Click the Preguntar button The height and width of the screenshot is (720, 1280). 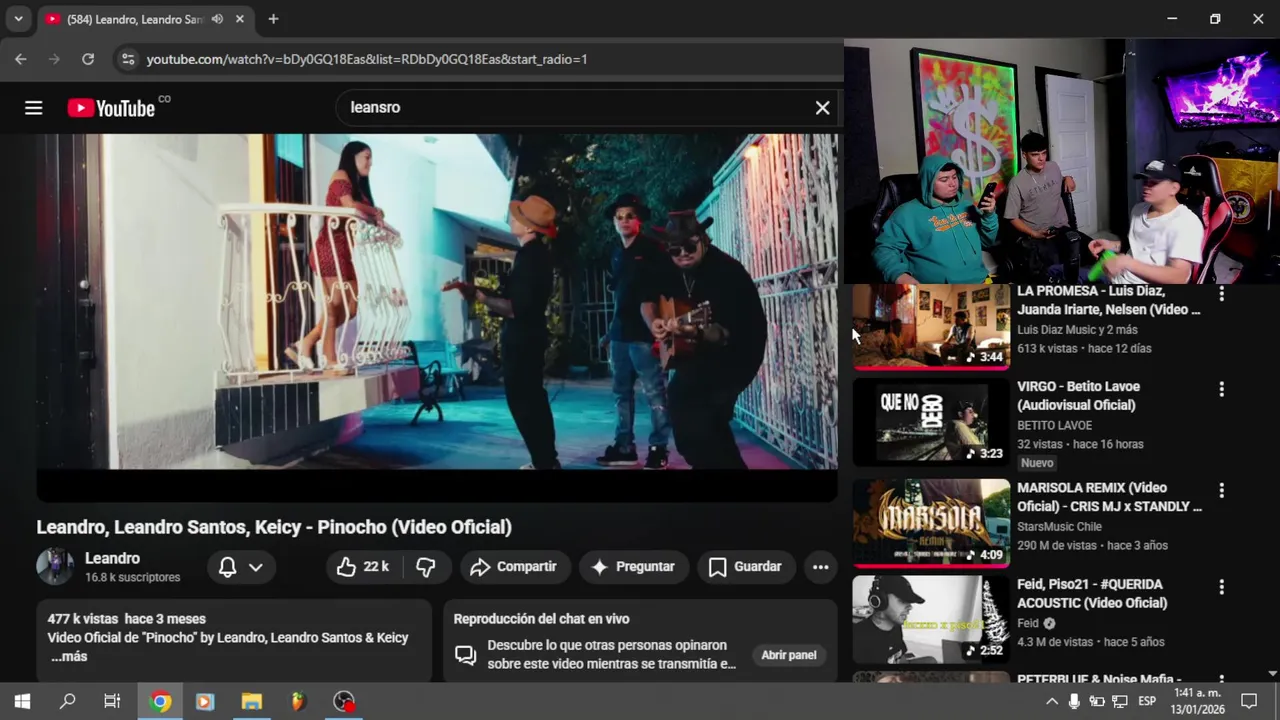[633, 567]
